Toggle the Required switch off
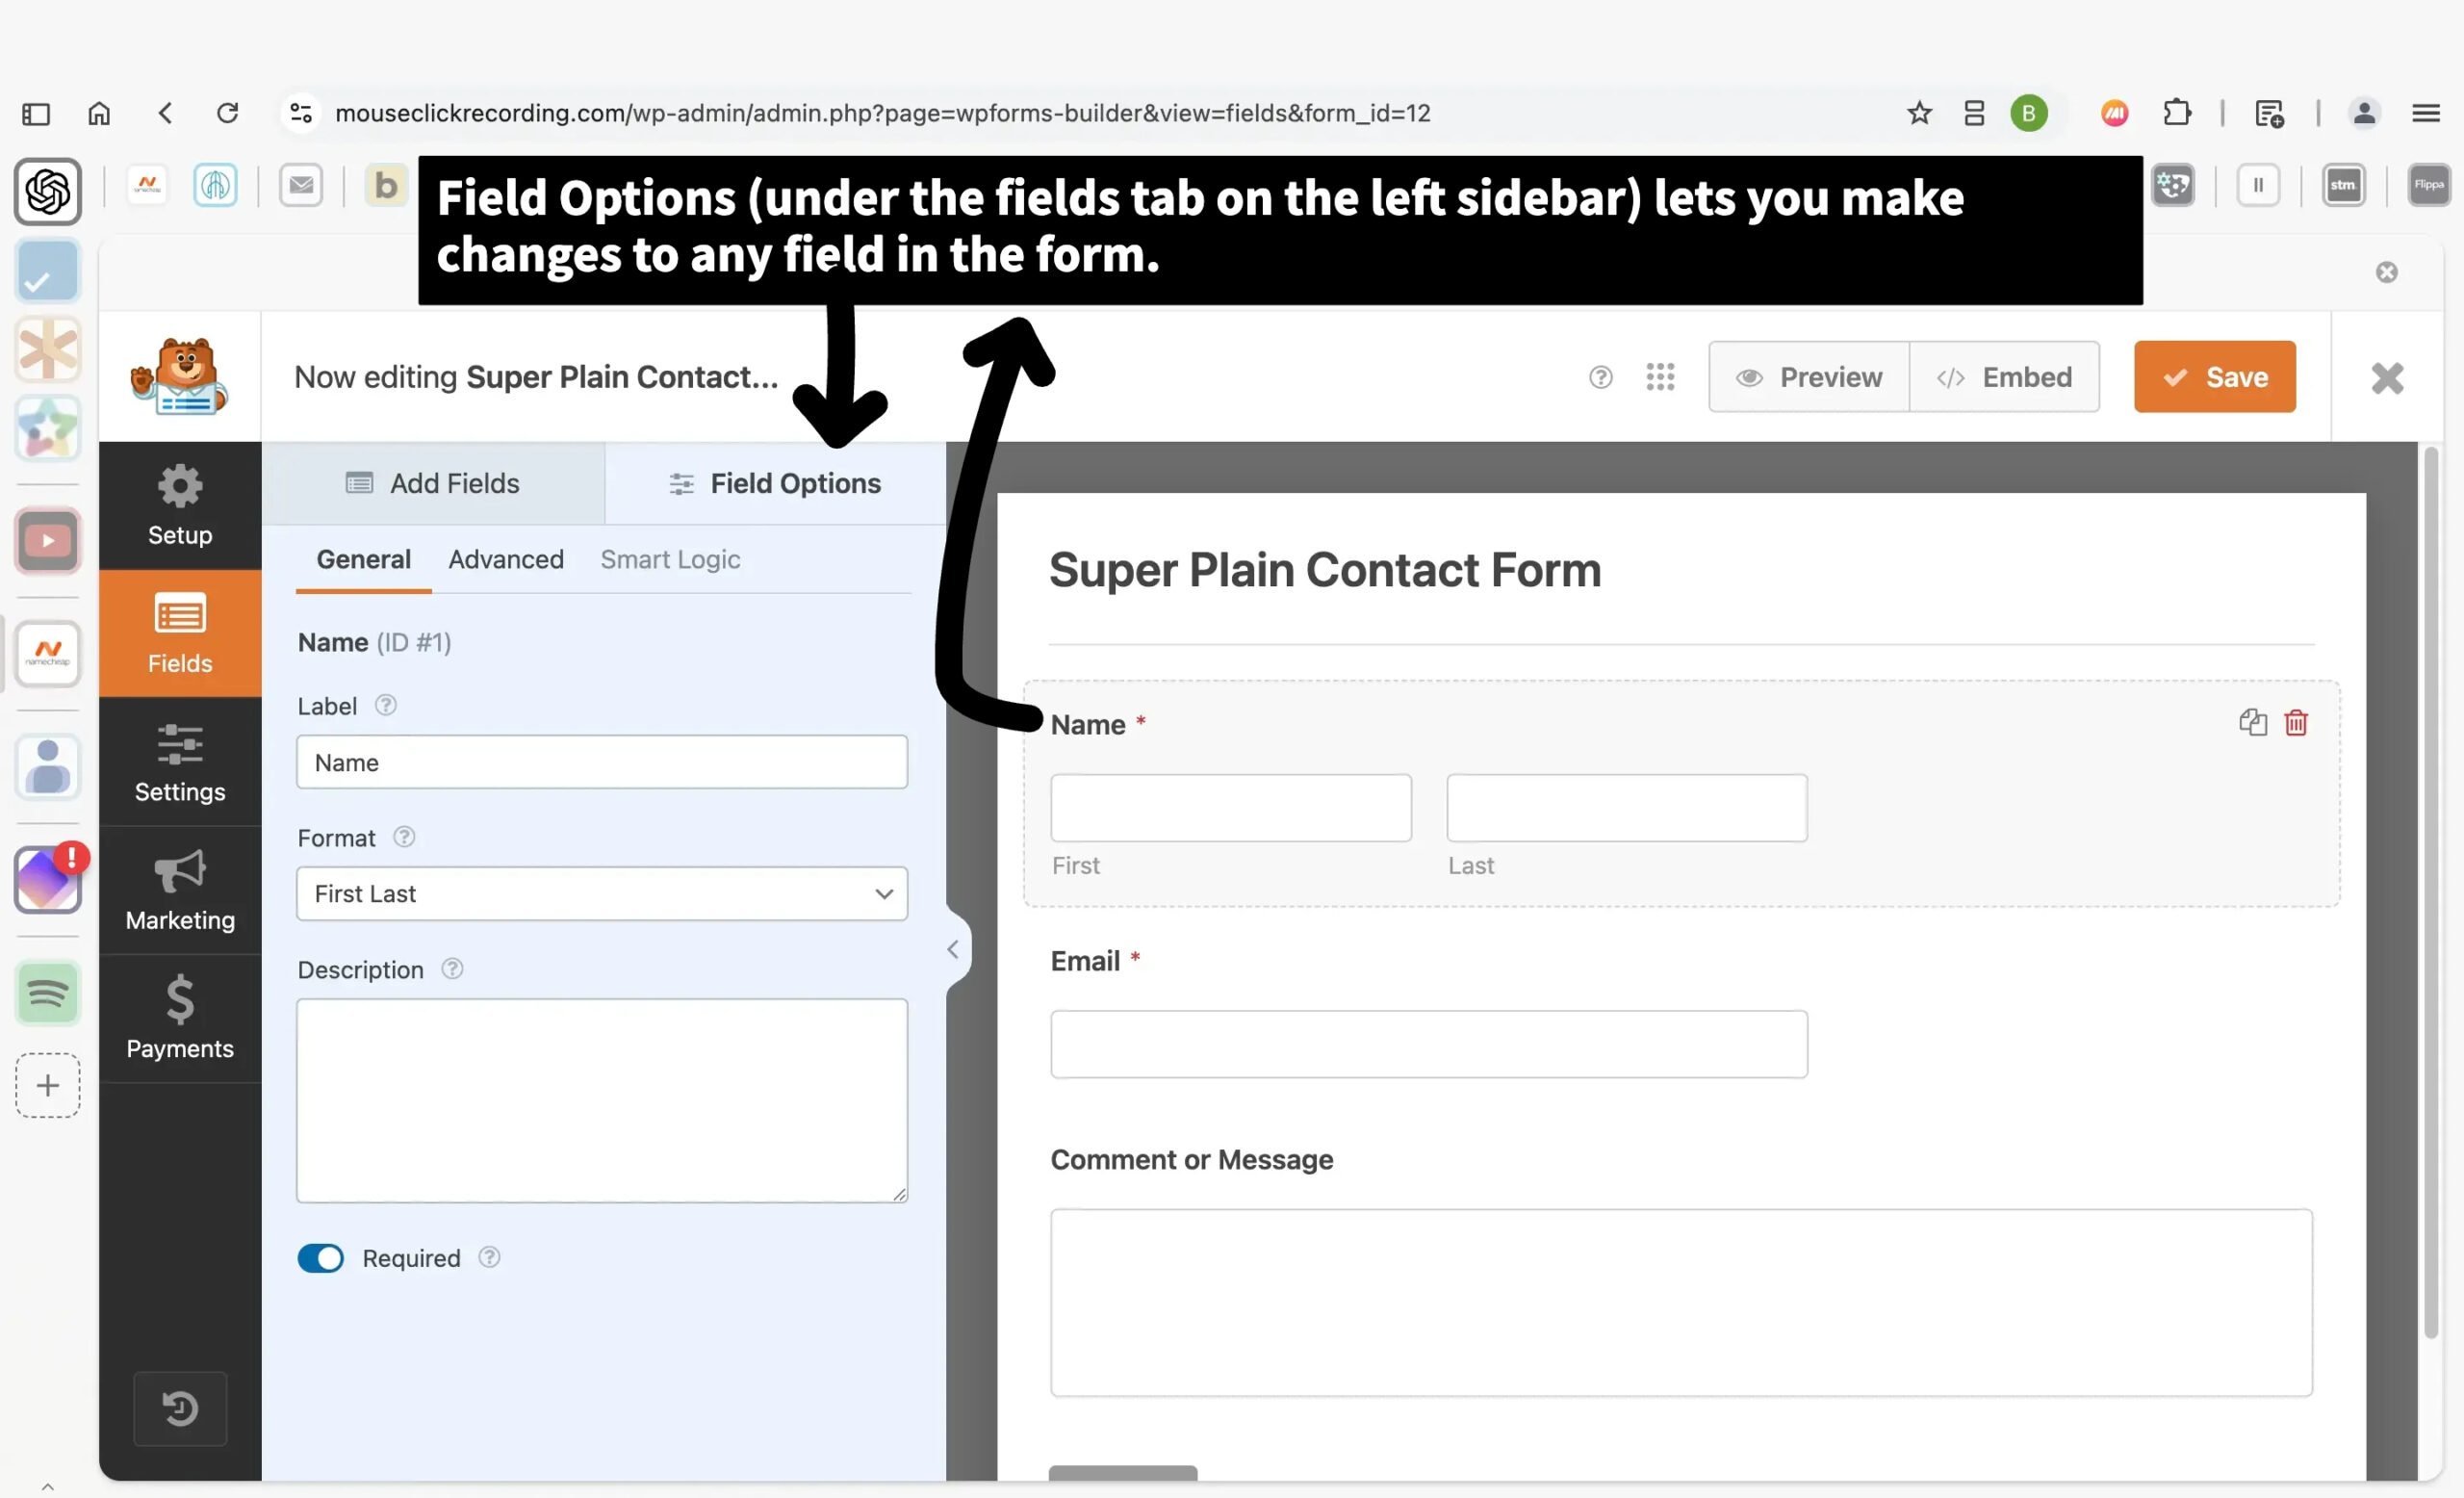Viewport: 2464px width, 1498px height. (x=320, y=1258)
